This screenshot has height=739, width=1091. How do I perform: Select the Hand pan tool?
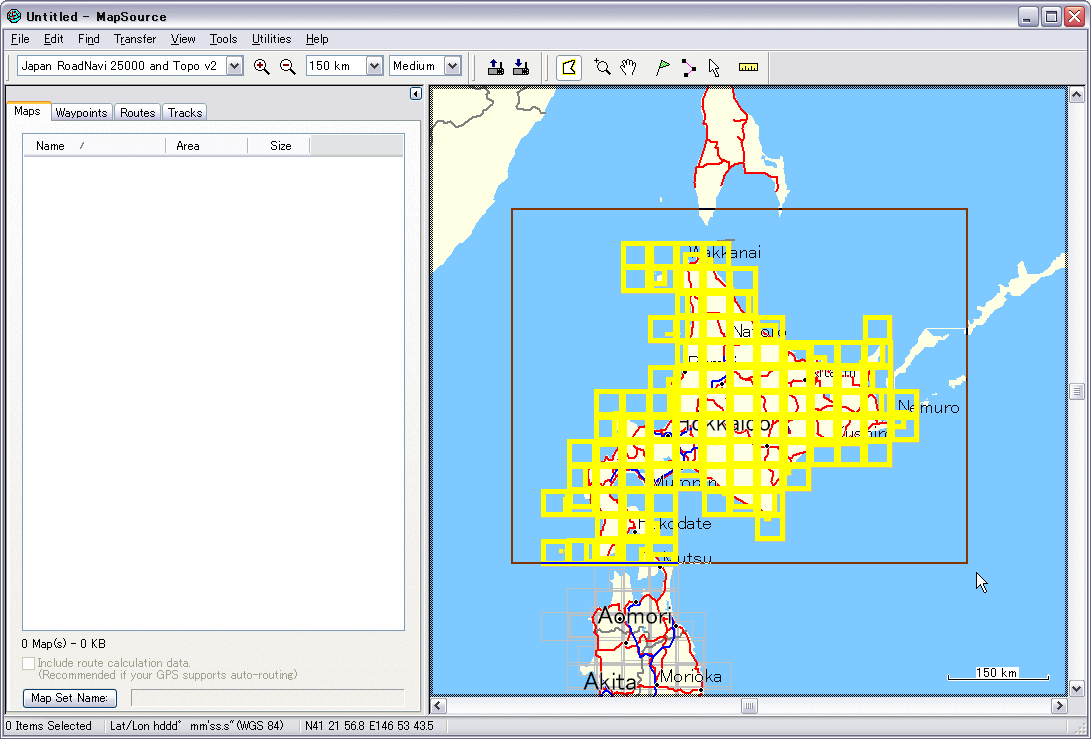click(x=628, y=67)
